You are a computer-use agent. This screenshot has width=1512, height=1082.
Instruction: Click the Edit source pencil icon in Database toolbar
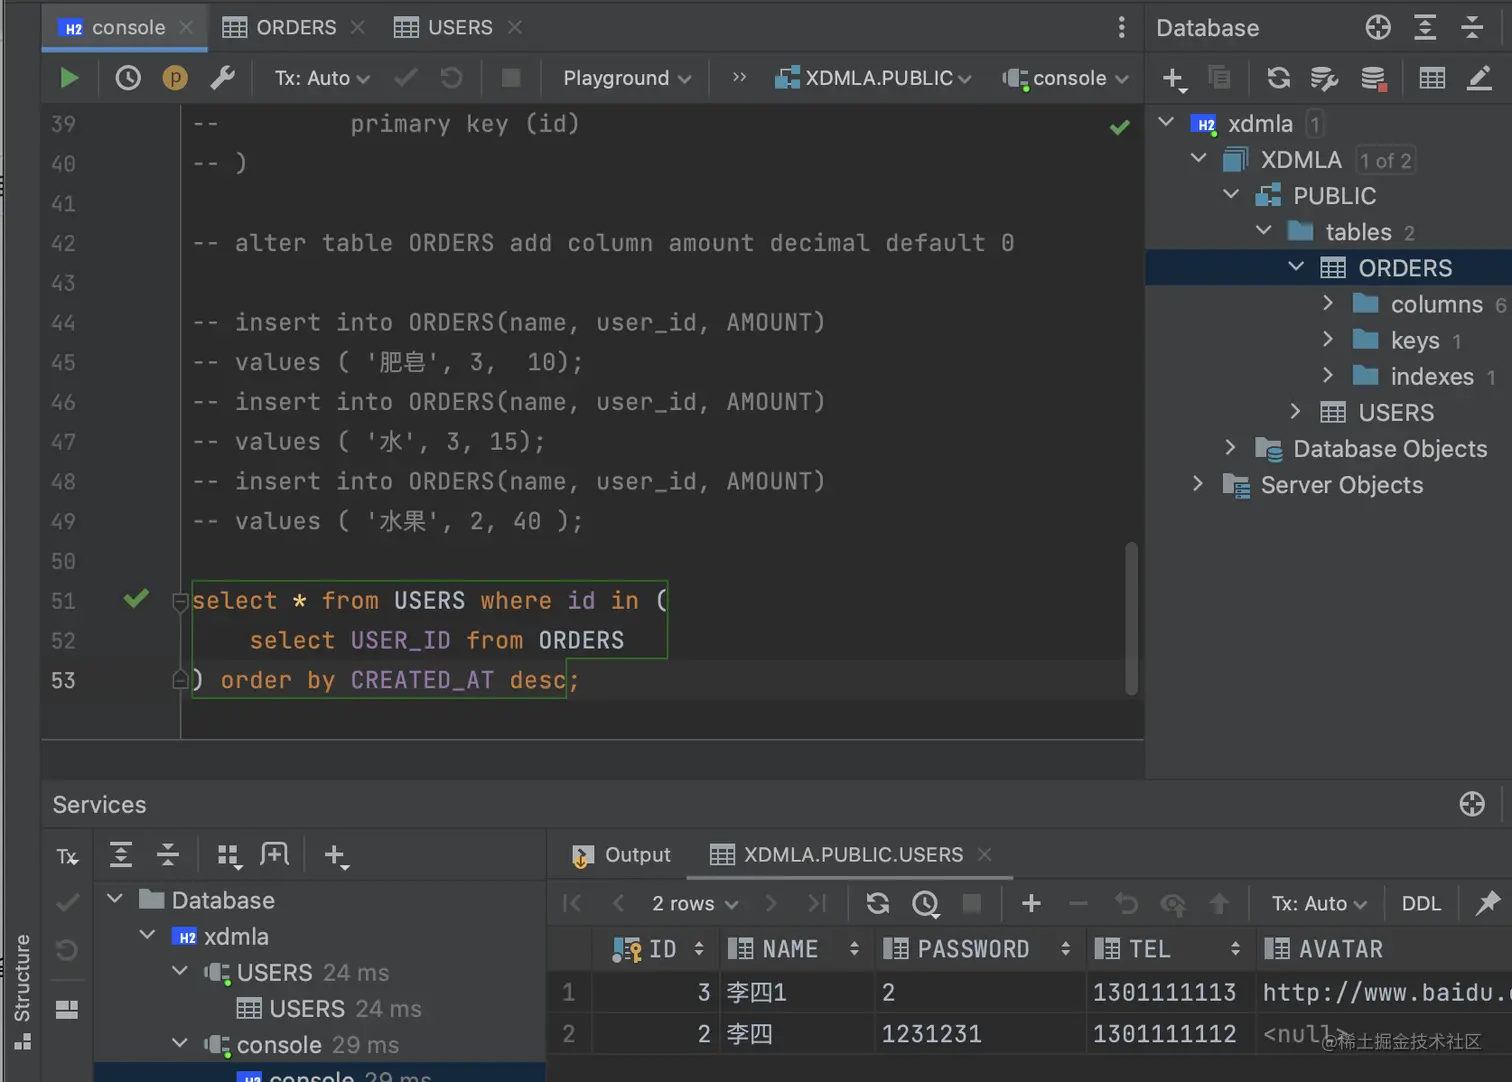(x=1479, y=78)
